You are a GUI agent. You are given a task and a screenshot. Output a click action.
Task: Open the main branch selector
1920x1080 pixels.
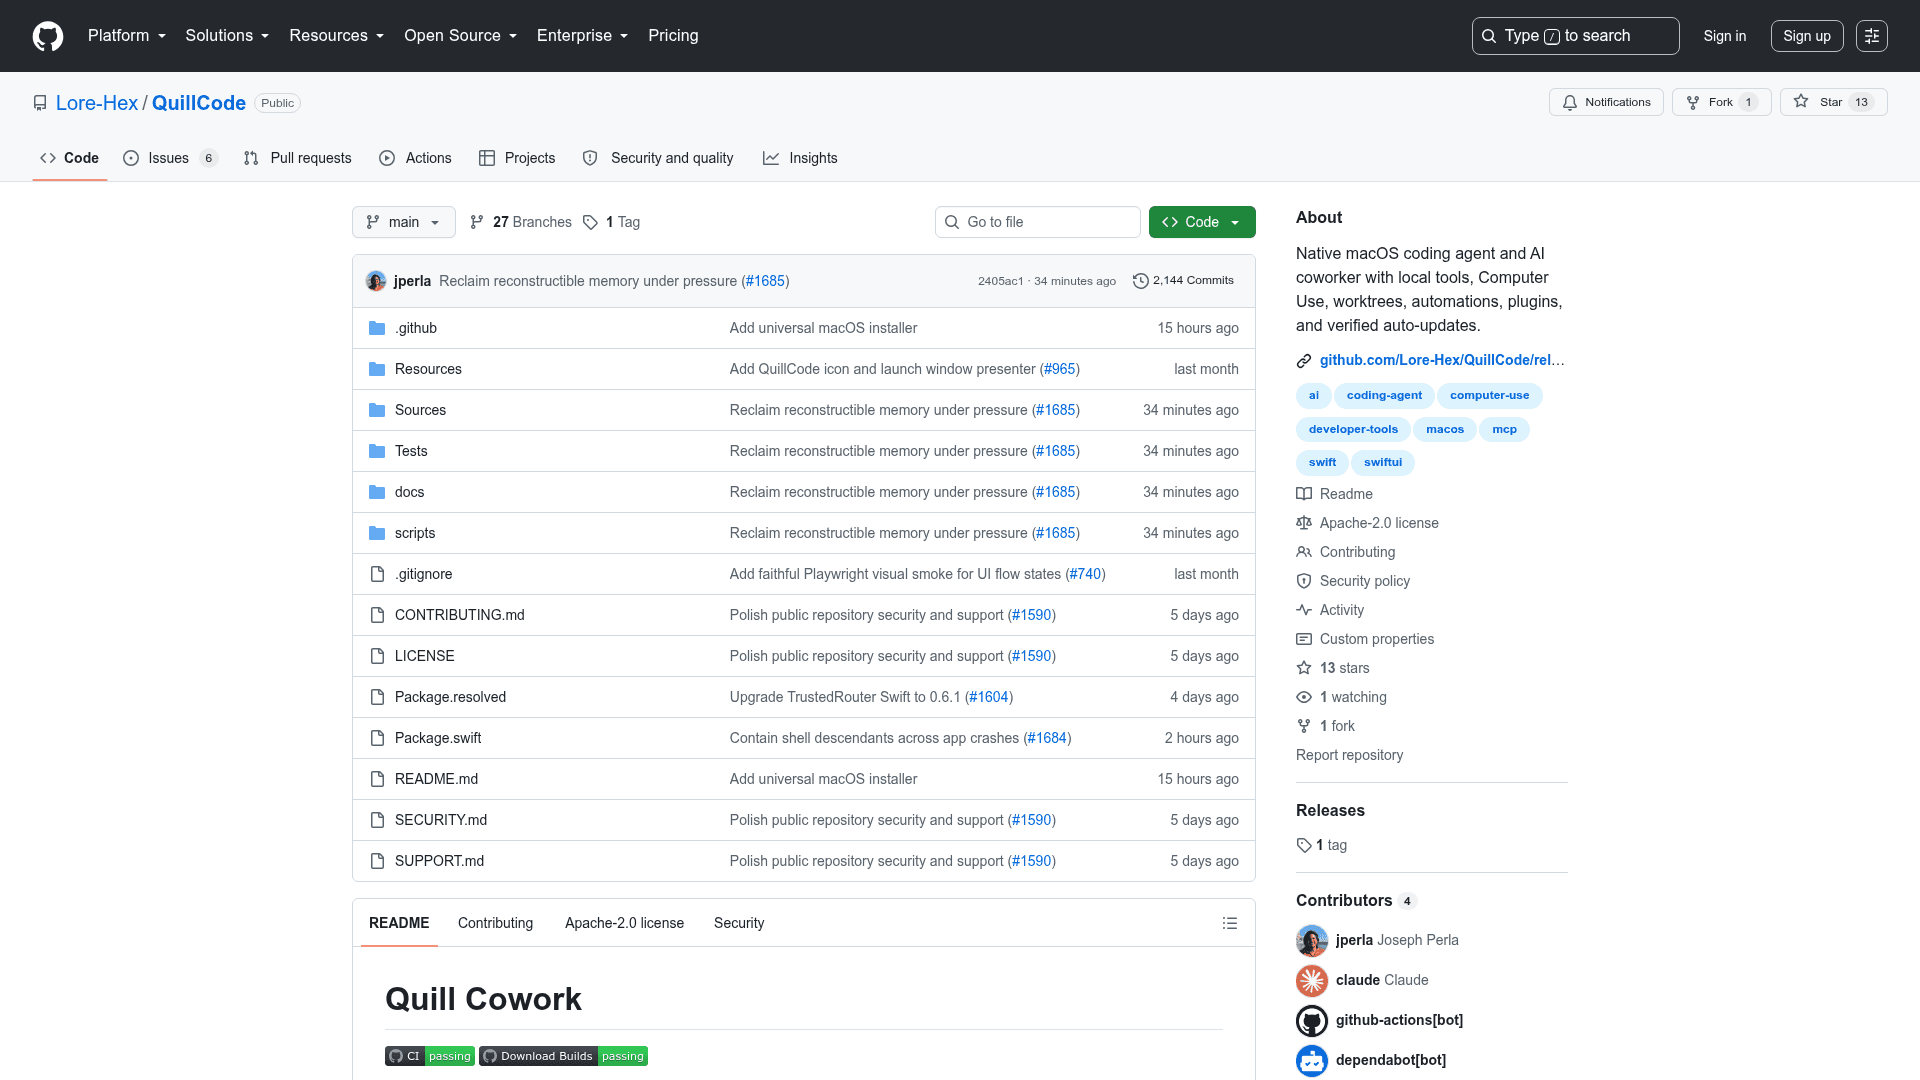tap(403, 222)
